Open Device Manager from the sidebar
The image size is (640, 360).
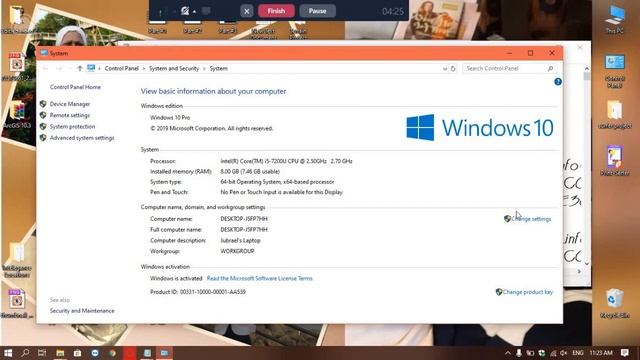pos(70,104)
